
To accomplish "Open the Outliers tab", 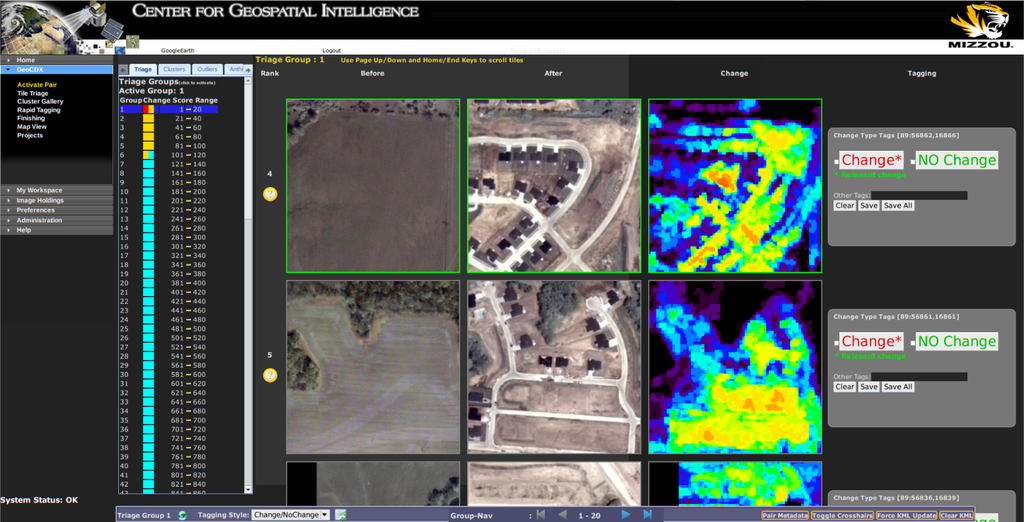I will [x=207, y=69].
